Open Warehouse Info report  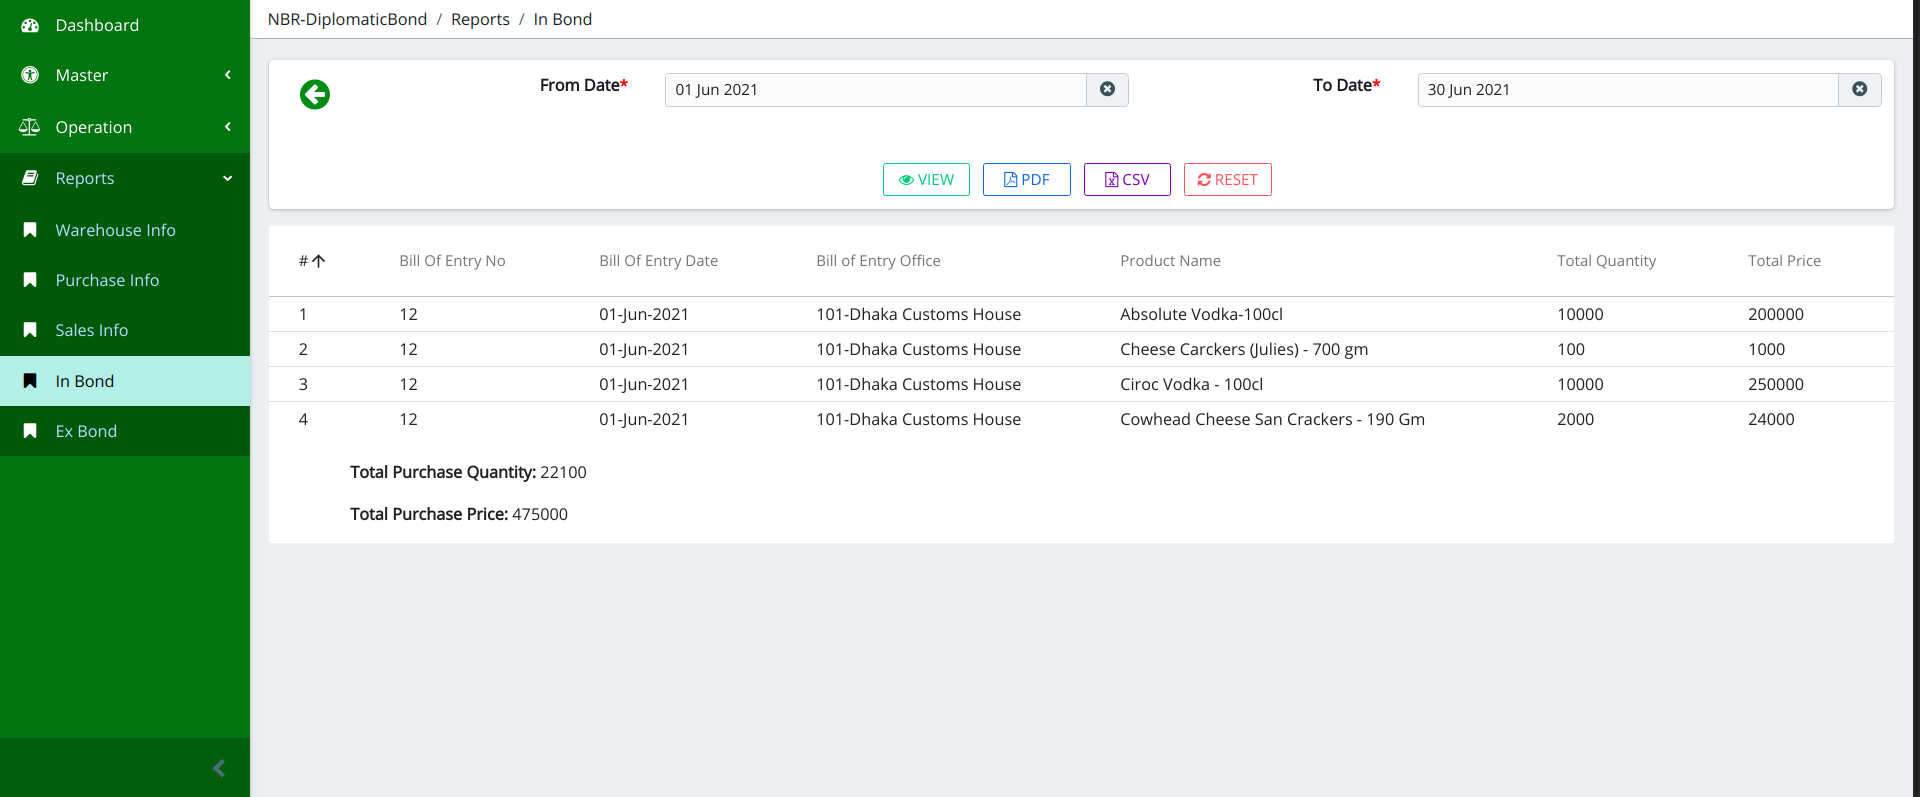click(125, 230)
